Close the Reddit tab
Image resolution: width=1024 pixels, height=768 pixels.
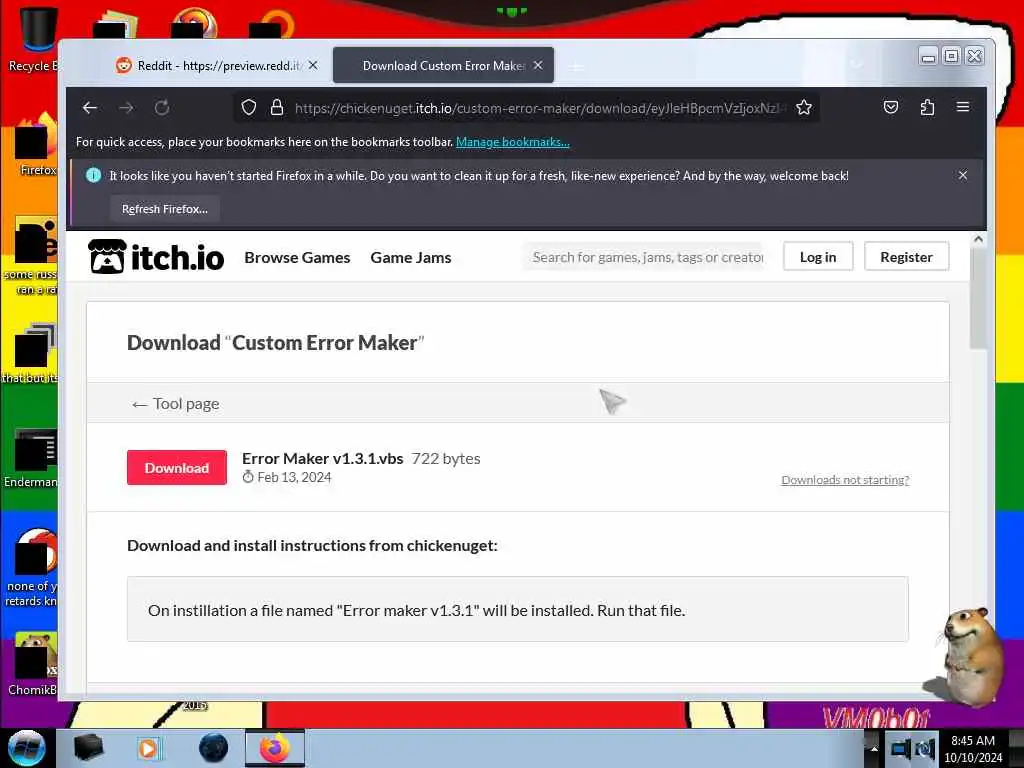[313, 65]
